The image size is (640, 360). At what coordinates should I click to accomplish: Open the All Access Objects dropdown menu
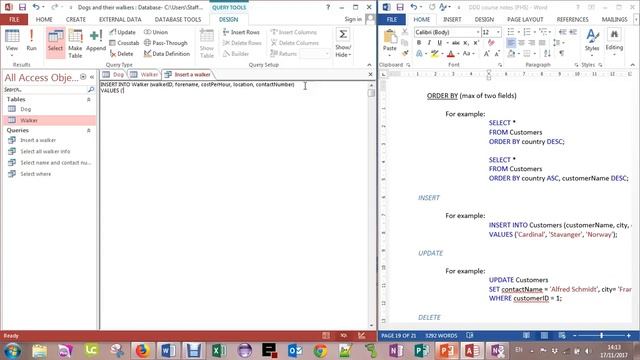(x=83, y=77)
